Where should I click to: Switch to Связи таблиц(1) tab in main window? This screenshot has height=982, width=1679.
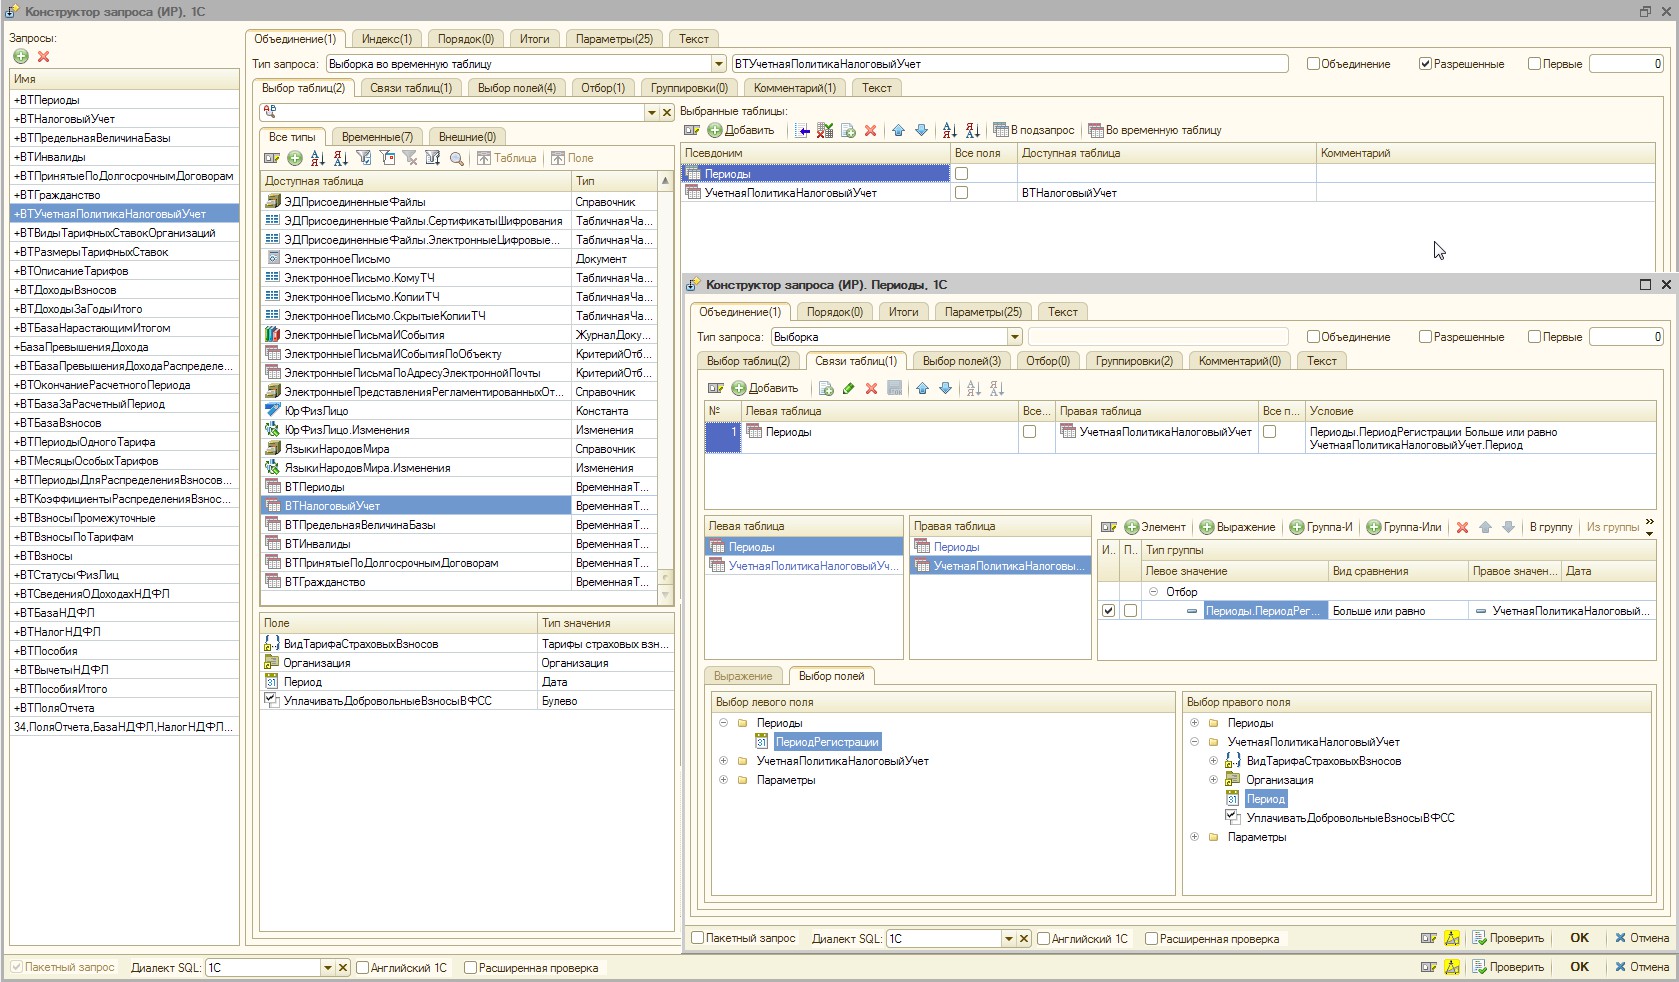(x=410, y=88)
